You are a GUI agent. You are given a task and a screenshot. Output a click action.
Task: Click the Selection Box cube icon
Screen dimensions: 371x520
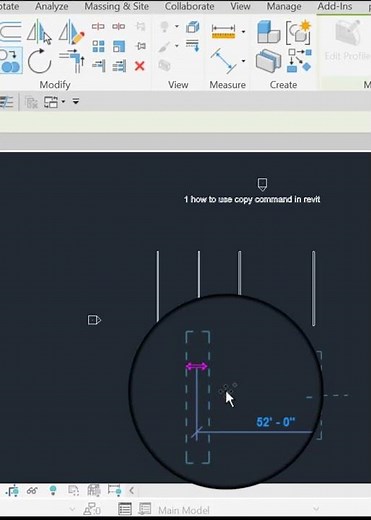(x=193, y=27)
